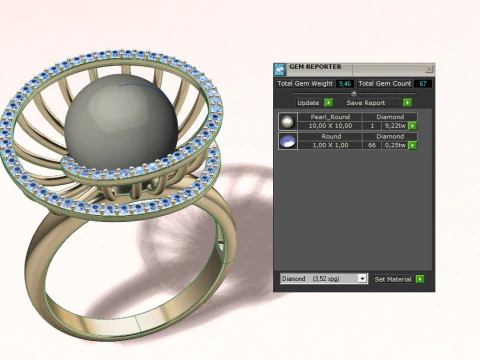Click the green Set Material arrow

pos(420,279)
